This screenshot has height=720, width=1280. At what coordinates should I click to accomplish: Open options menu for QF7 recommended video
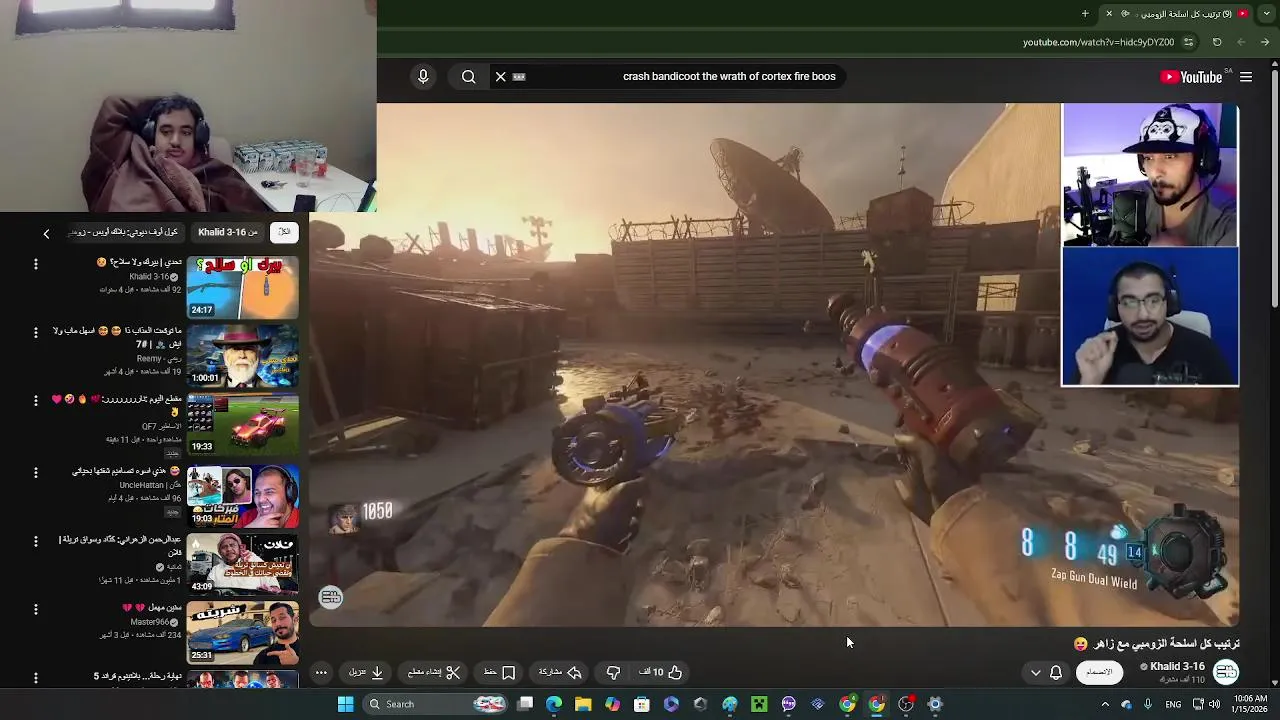(x=36, y=400)
